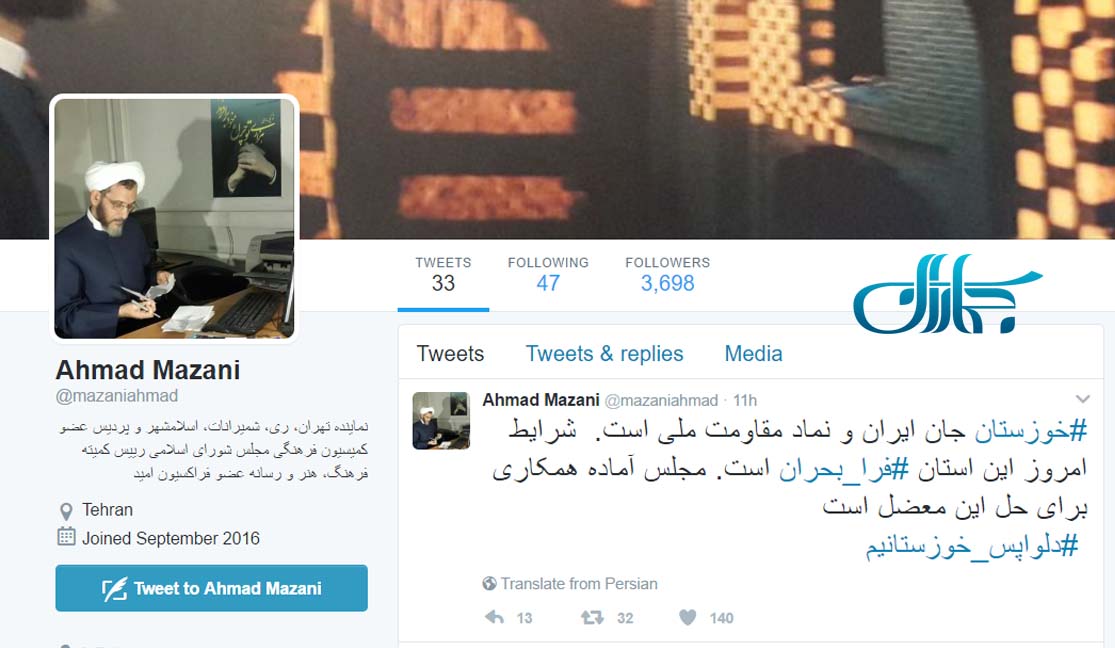The image size is (1115, 648).
Task: Click the calendar icon next to Joined September 2016
Action: 66,537
